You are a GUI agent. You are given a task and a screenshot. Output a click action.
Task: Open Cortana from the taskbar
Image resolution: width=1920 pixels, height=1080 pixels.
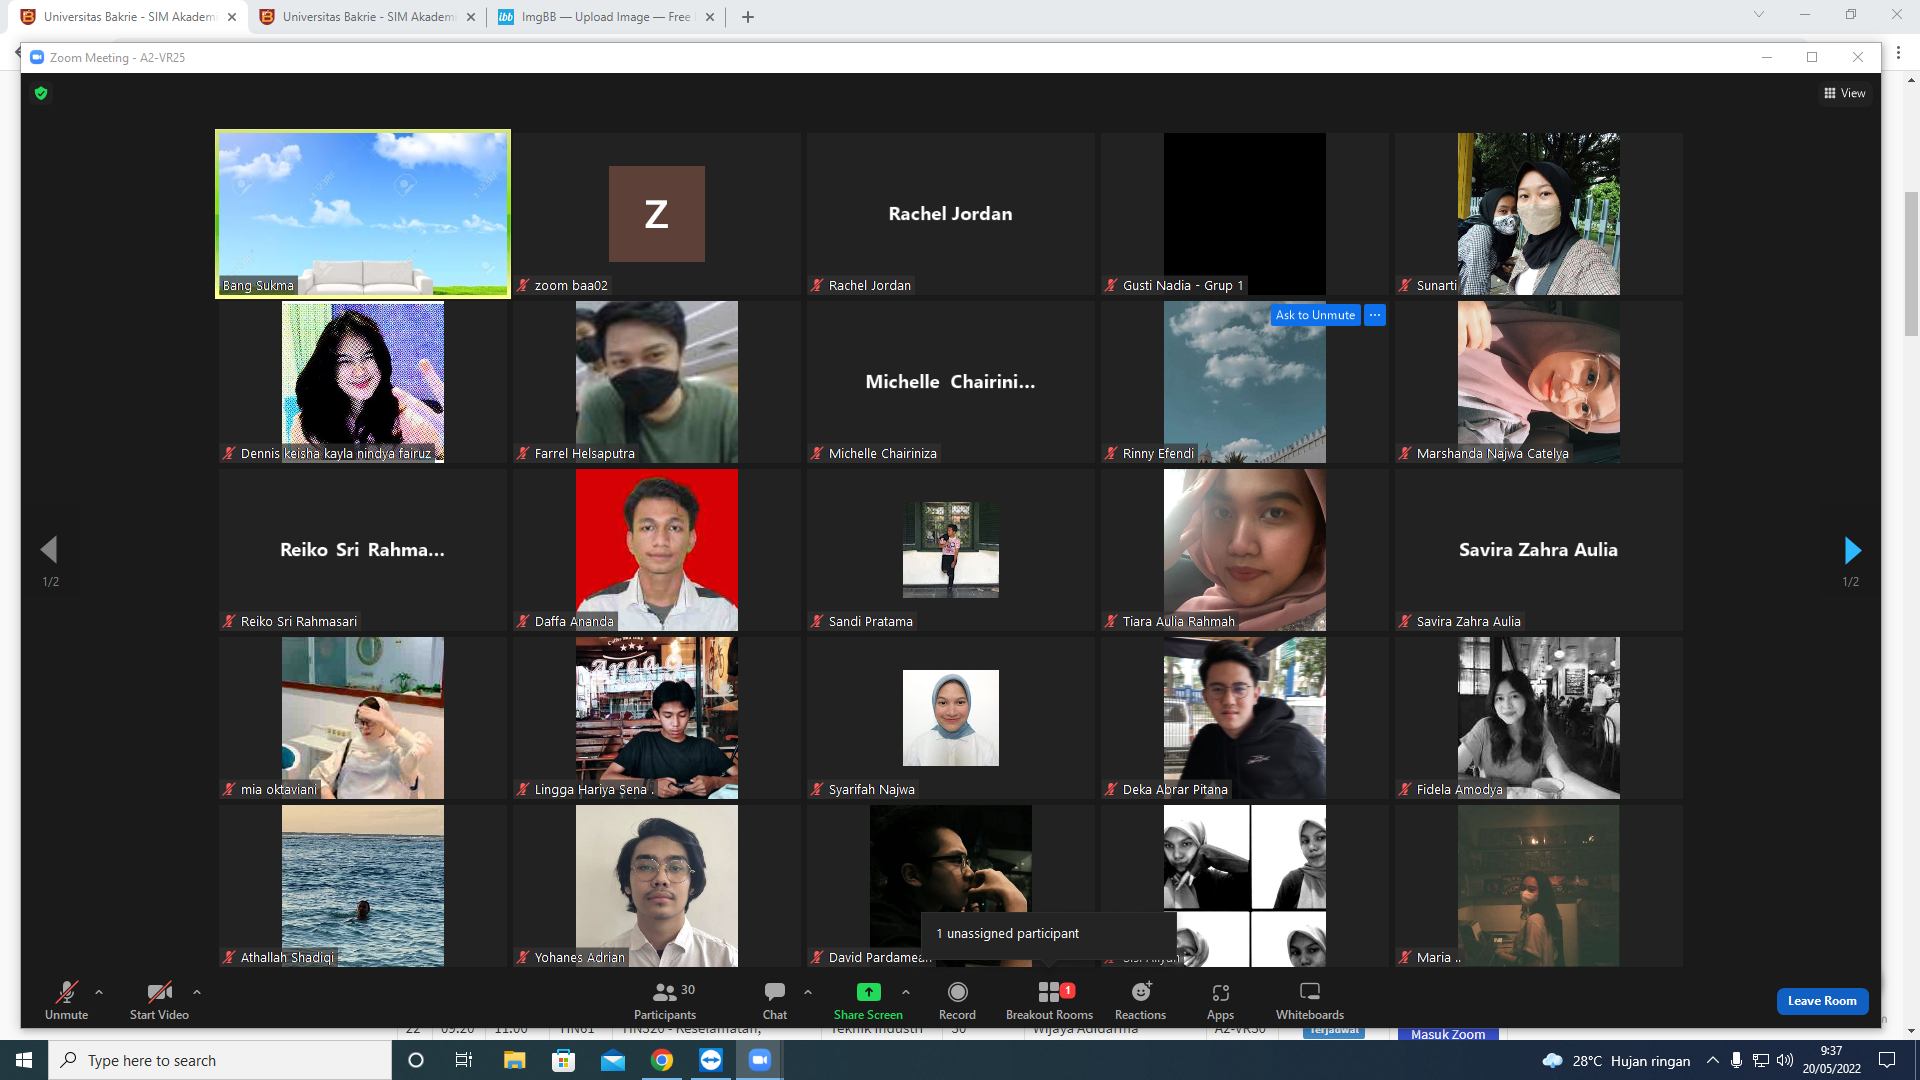point(416,1060)
